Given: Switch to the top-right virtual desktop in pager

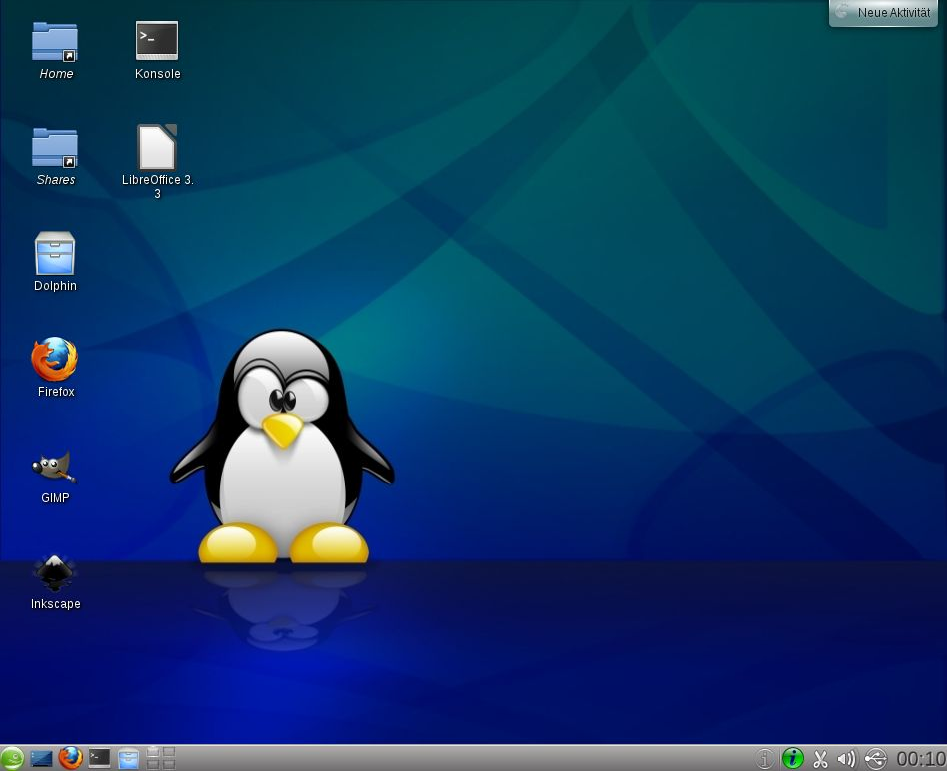Looking at the screenshot, I should click(169, 752).
